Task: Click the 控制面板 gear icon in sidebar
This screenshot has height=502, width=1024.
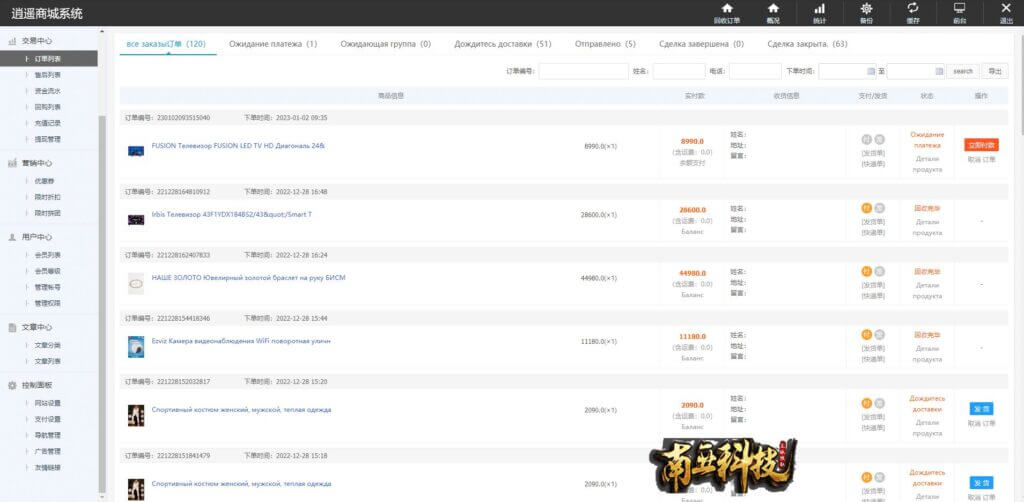Action: [x=12, y=385]
